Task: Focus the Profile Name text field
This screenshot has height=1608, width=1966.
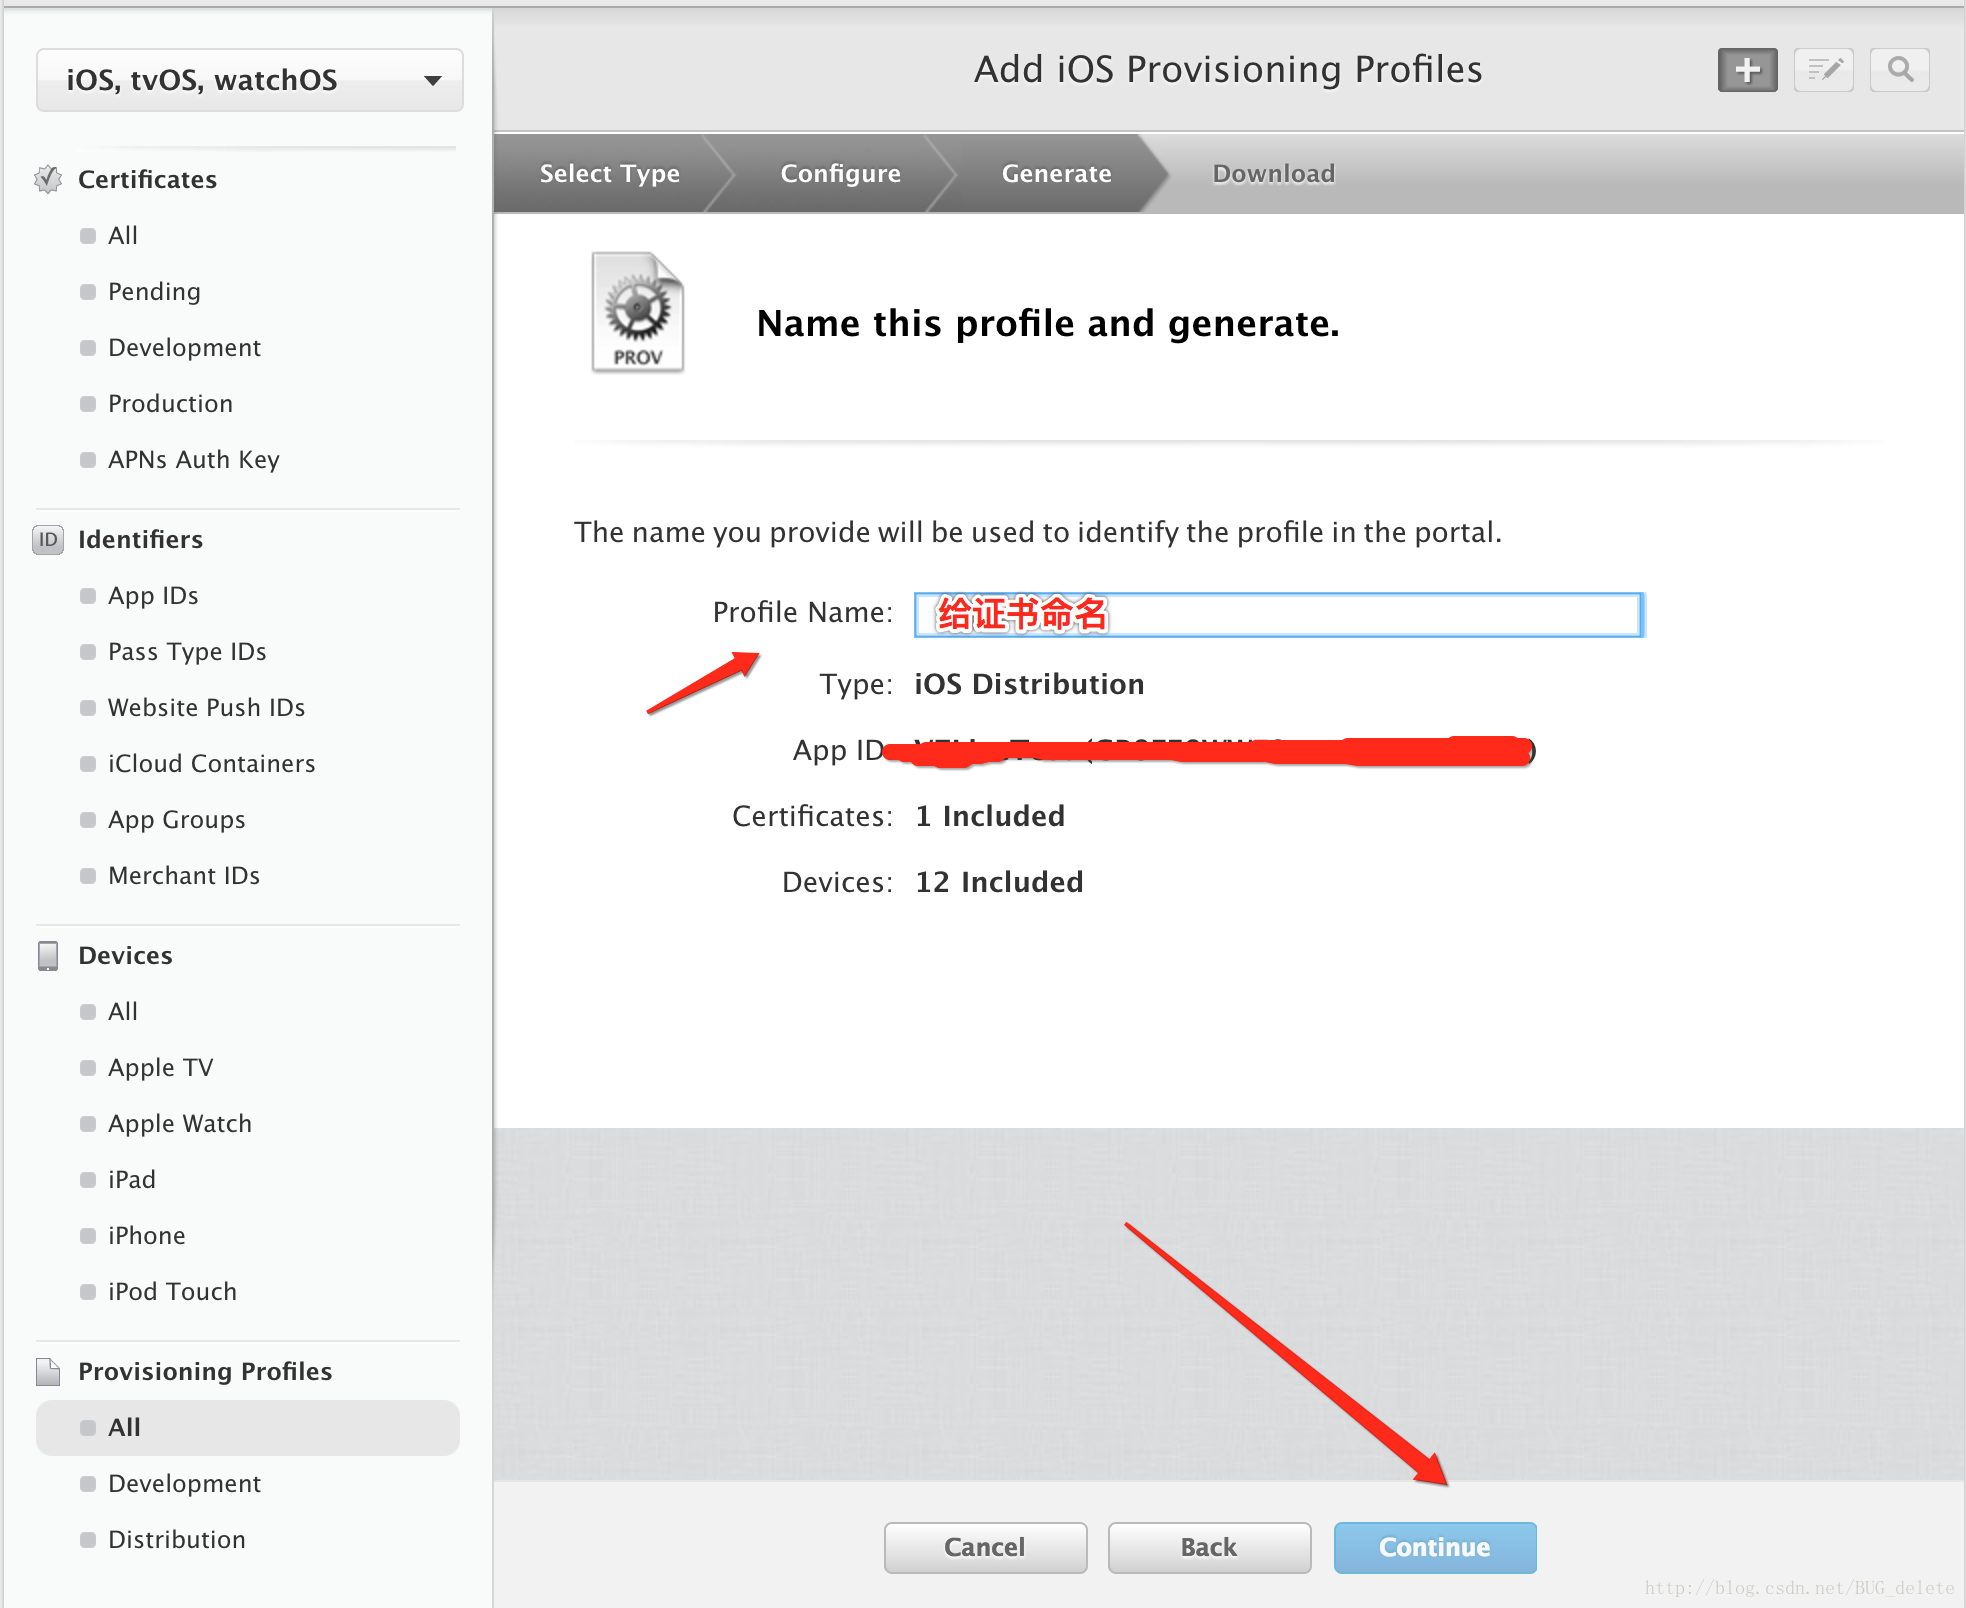Action: tap(1279, 614)
